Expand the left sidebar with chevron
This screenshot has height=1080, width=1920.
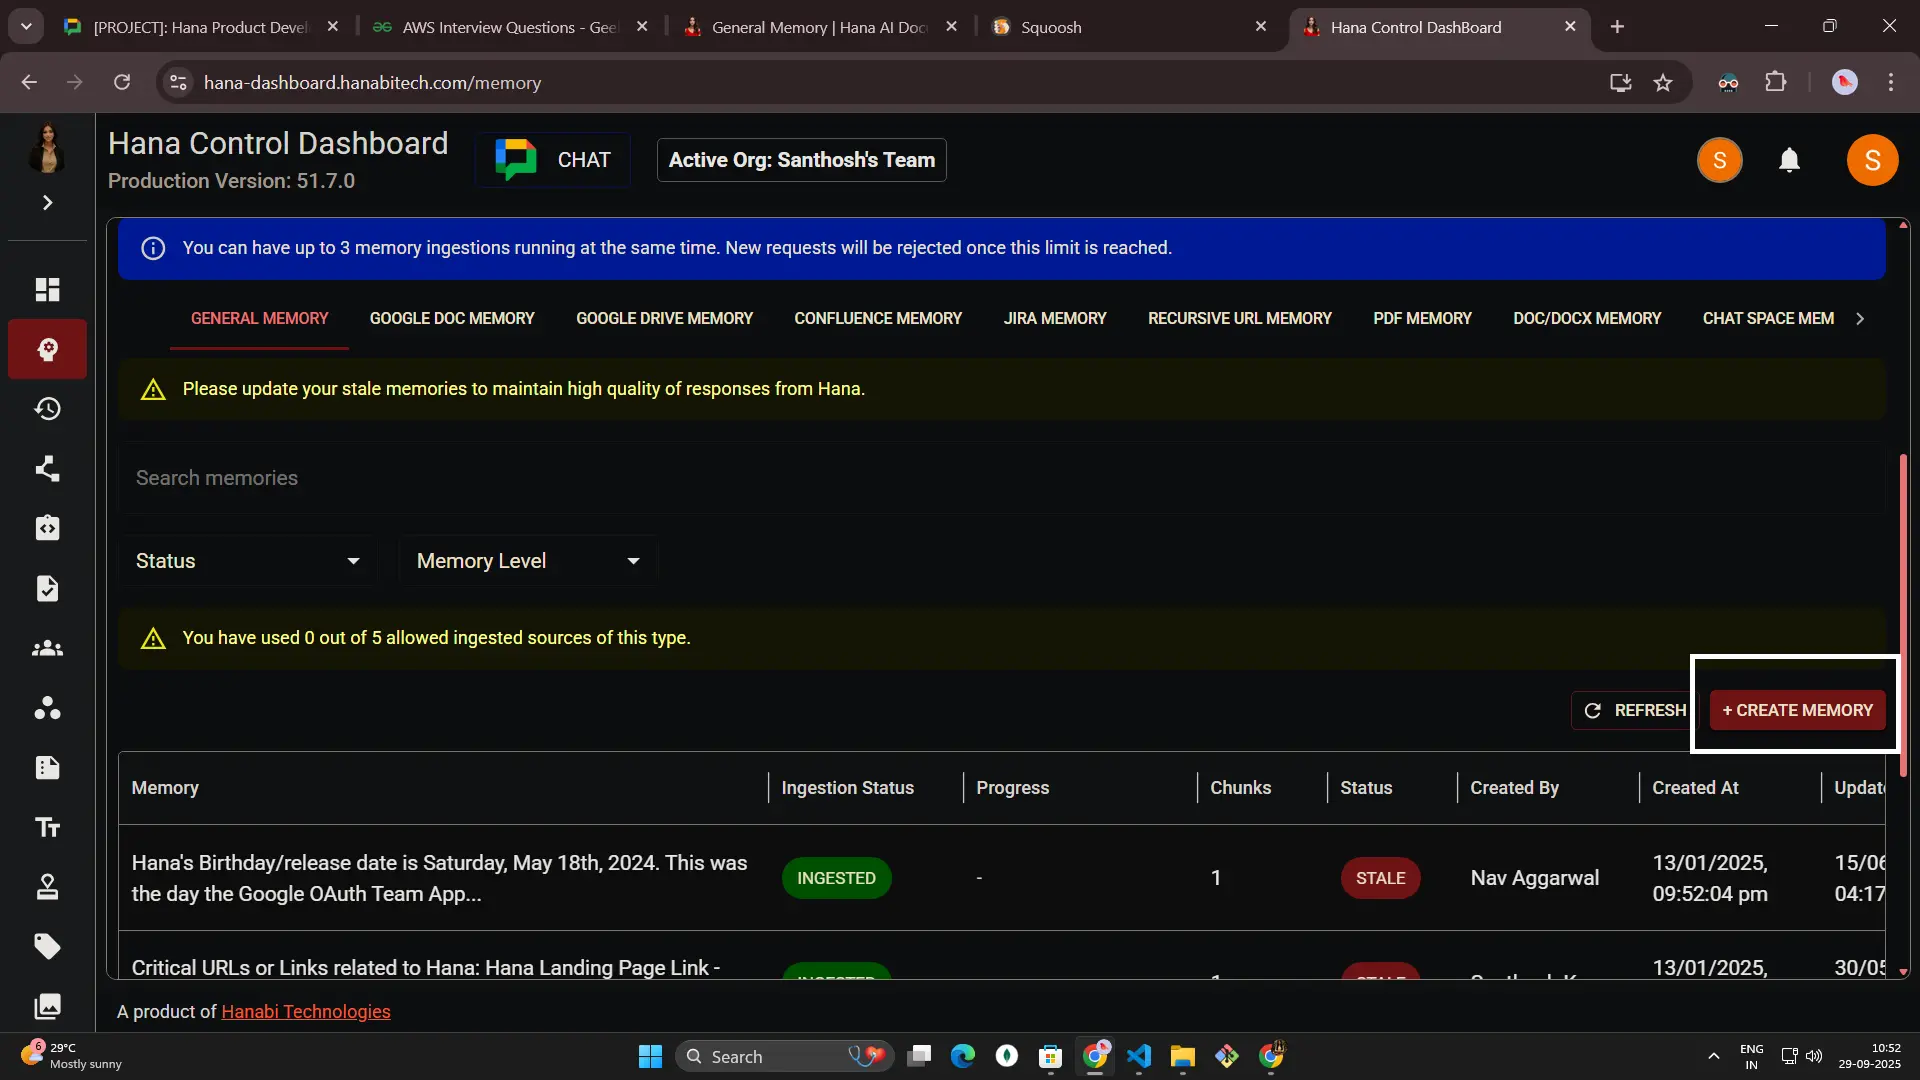click(47, 203)
